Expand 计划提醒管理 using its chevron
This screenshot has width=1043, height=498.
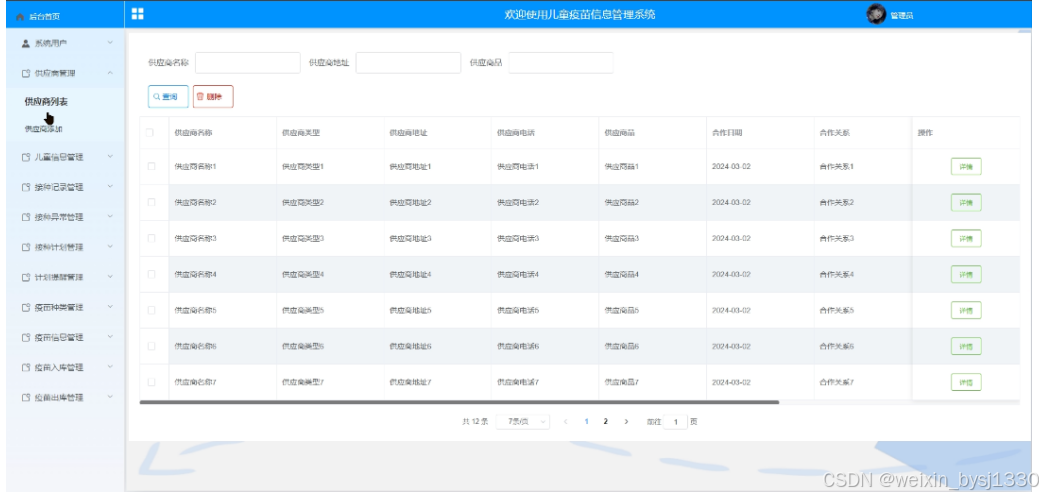tap(110, 277)
